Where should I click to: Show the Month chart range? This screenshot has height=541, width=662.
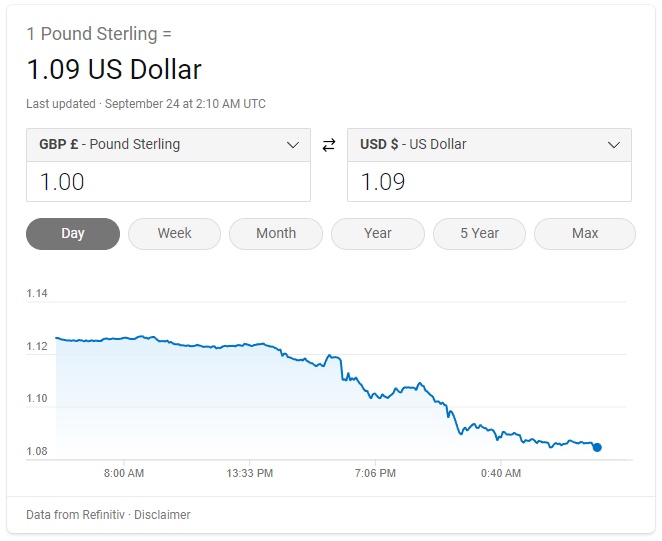[x=276, y=233]
